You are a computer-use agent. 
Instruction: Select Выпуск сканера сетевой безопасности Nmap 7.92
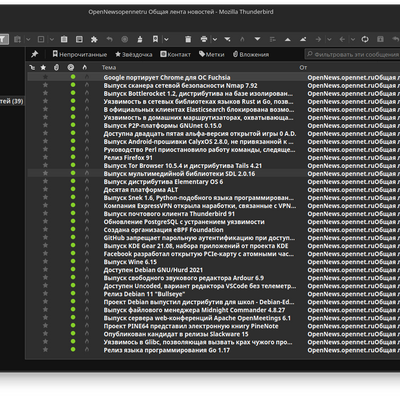214,85
